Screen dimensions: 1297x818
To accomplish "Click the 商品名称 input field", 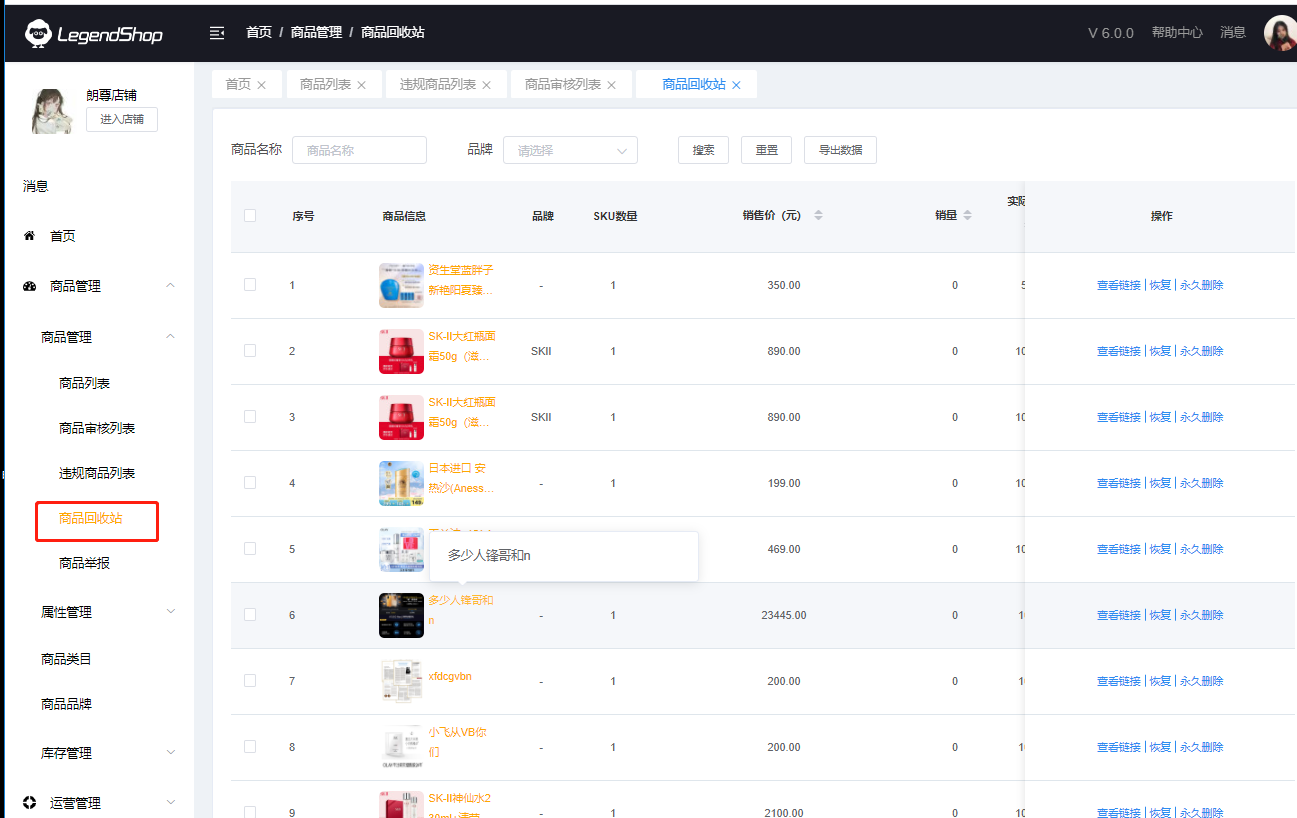I will click(x=359, y=151).
